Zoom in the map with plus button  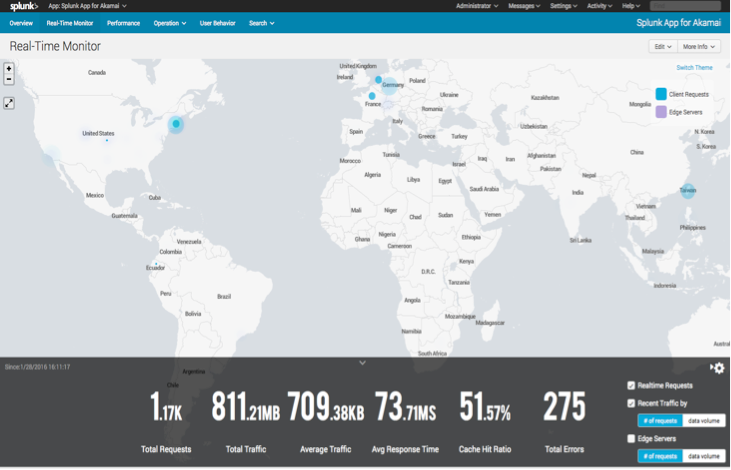coord(9,69)
